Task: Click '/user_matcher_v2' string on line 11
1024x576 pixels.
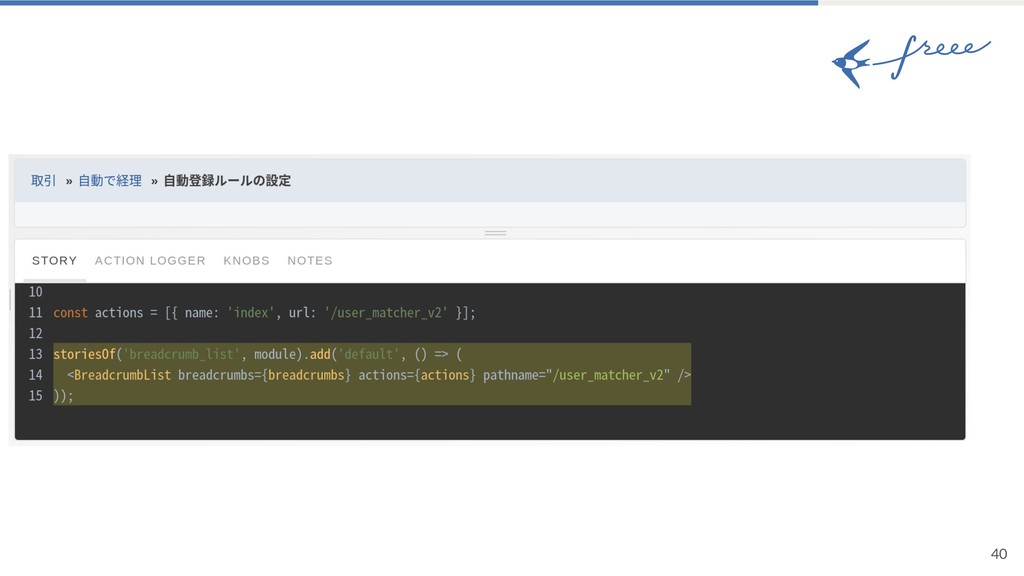Action: tap(386, 313)
